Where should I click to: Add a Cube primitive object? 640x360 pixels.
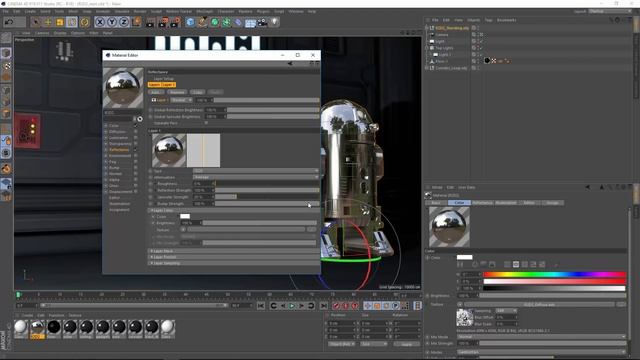[x=190, y=22]
